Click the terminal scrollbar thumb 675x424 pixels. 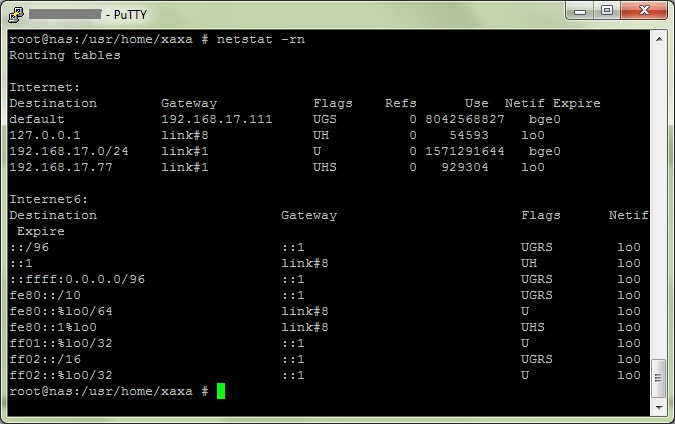(659, 378)
